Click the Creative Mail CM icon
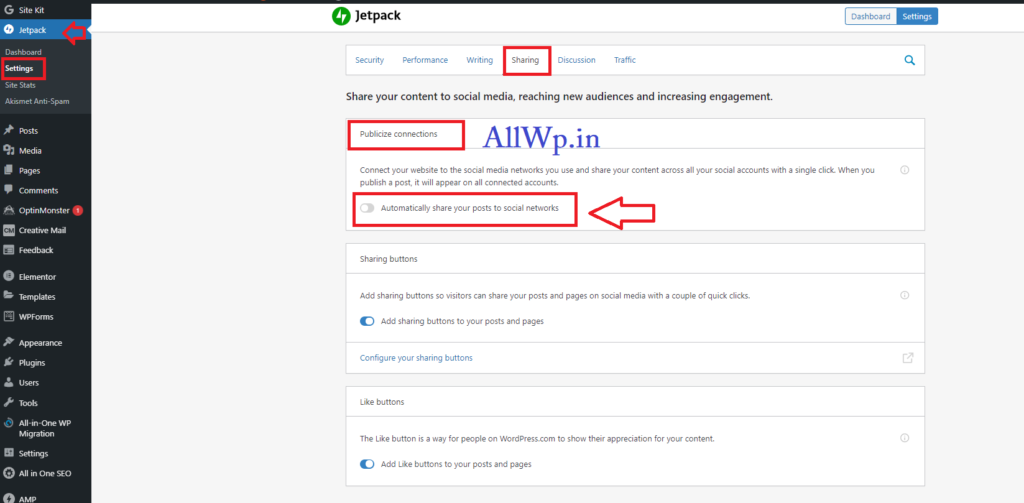Screen dimensions: 1024x503 pyautogui.click(x=9, y=230)
